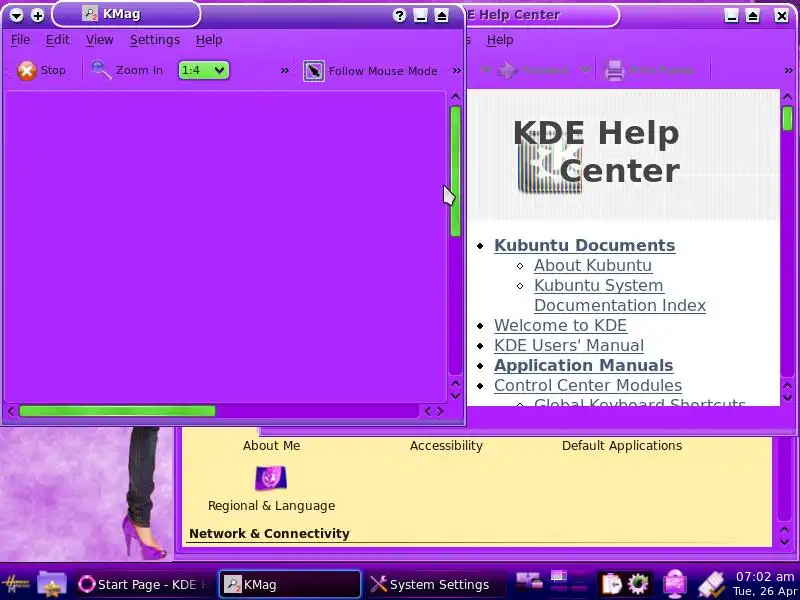Viewport: 800px width, 600px height.
Task: Open the starred folder icon on taskbar
Action: point(52,584)
